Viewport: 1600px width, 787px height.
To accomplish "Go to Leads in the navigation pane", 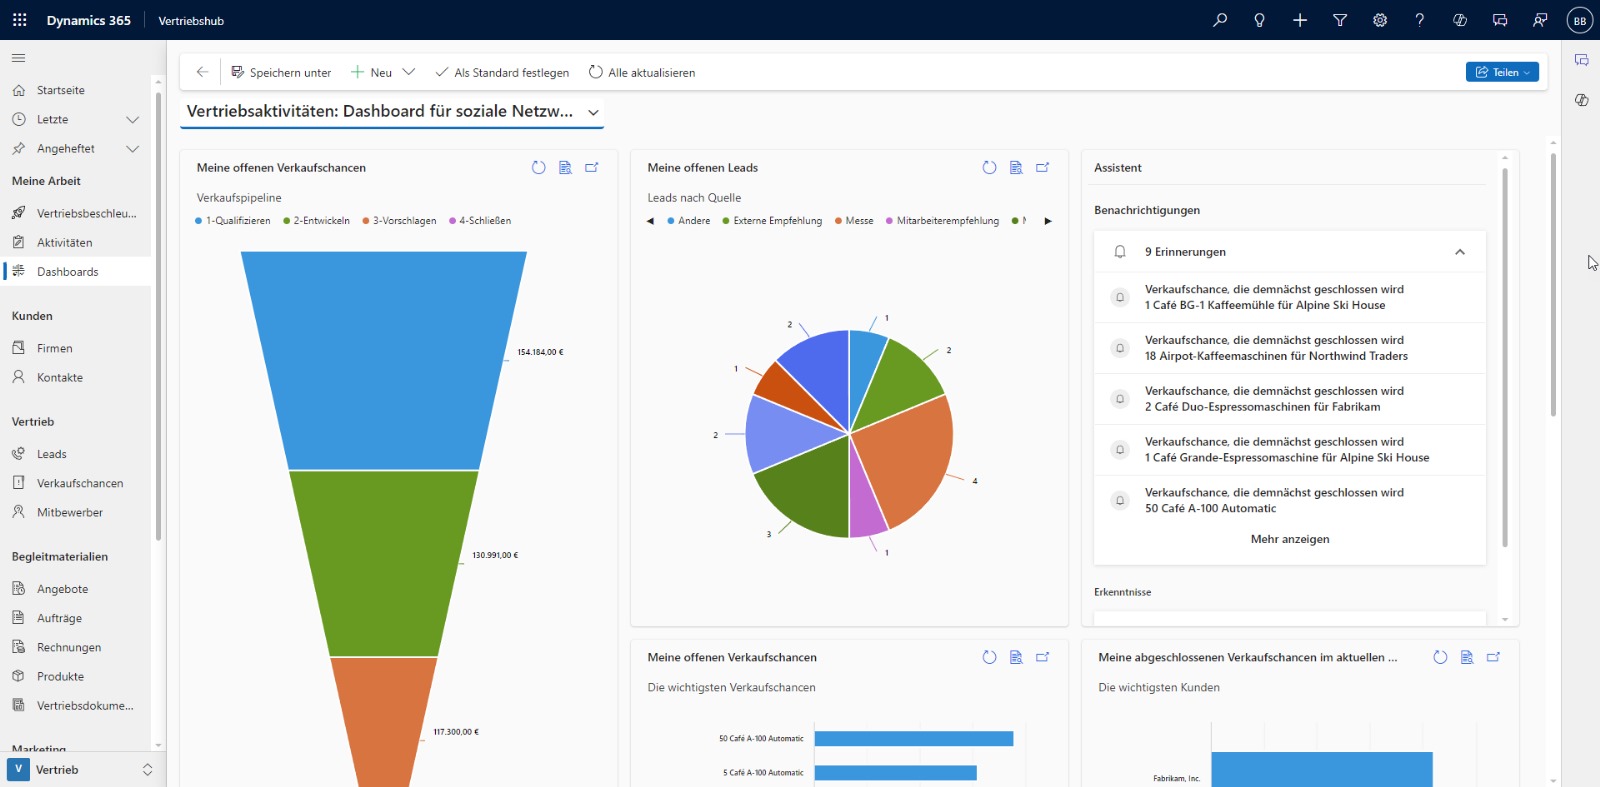I will coord(52,454).
